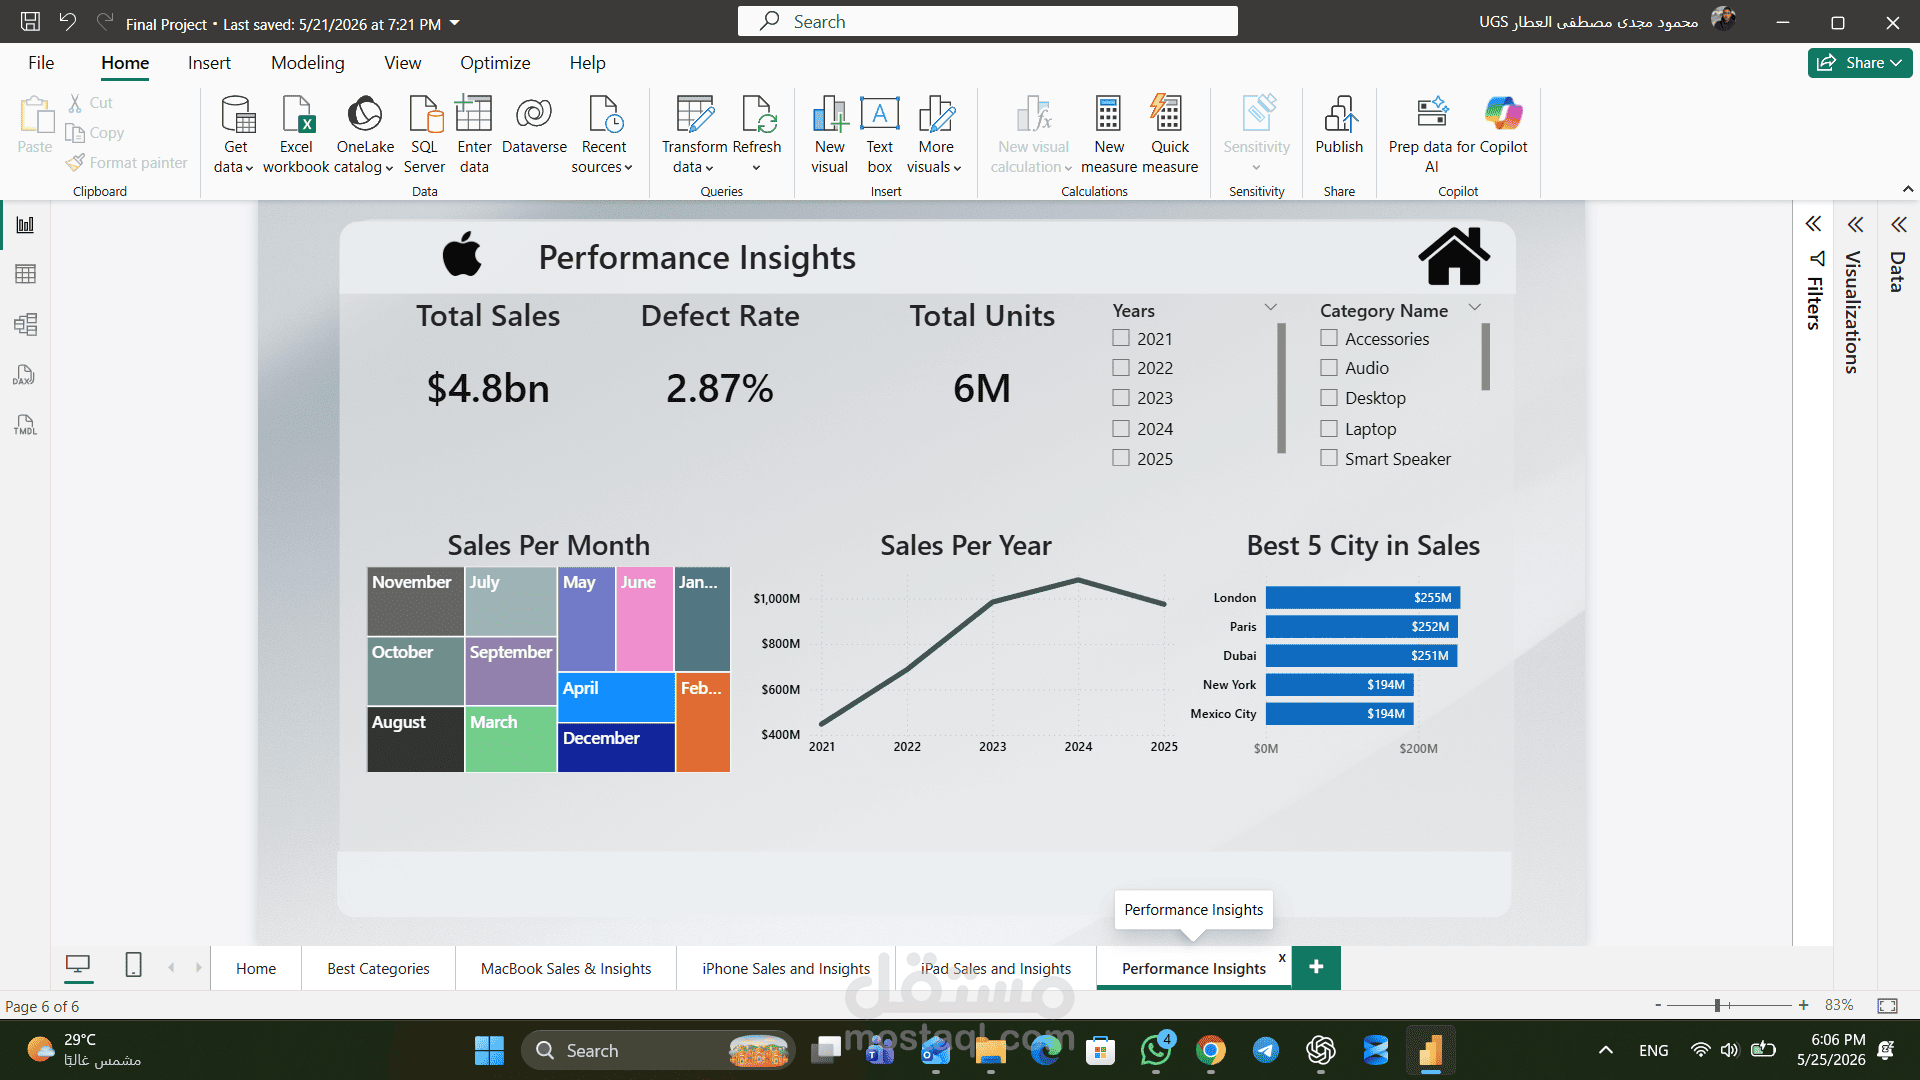
Task: Expand the Years slicer dropdown chevron
Action: pyautogui.click(x=1271, y=307)
